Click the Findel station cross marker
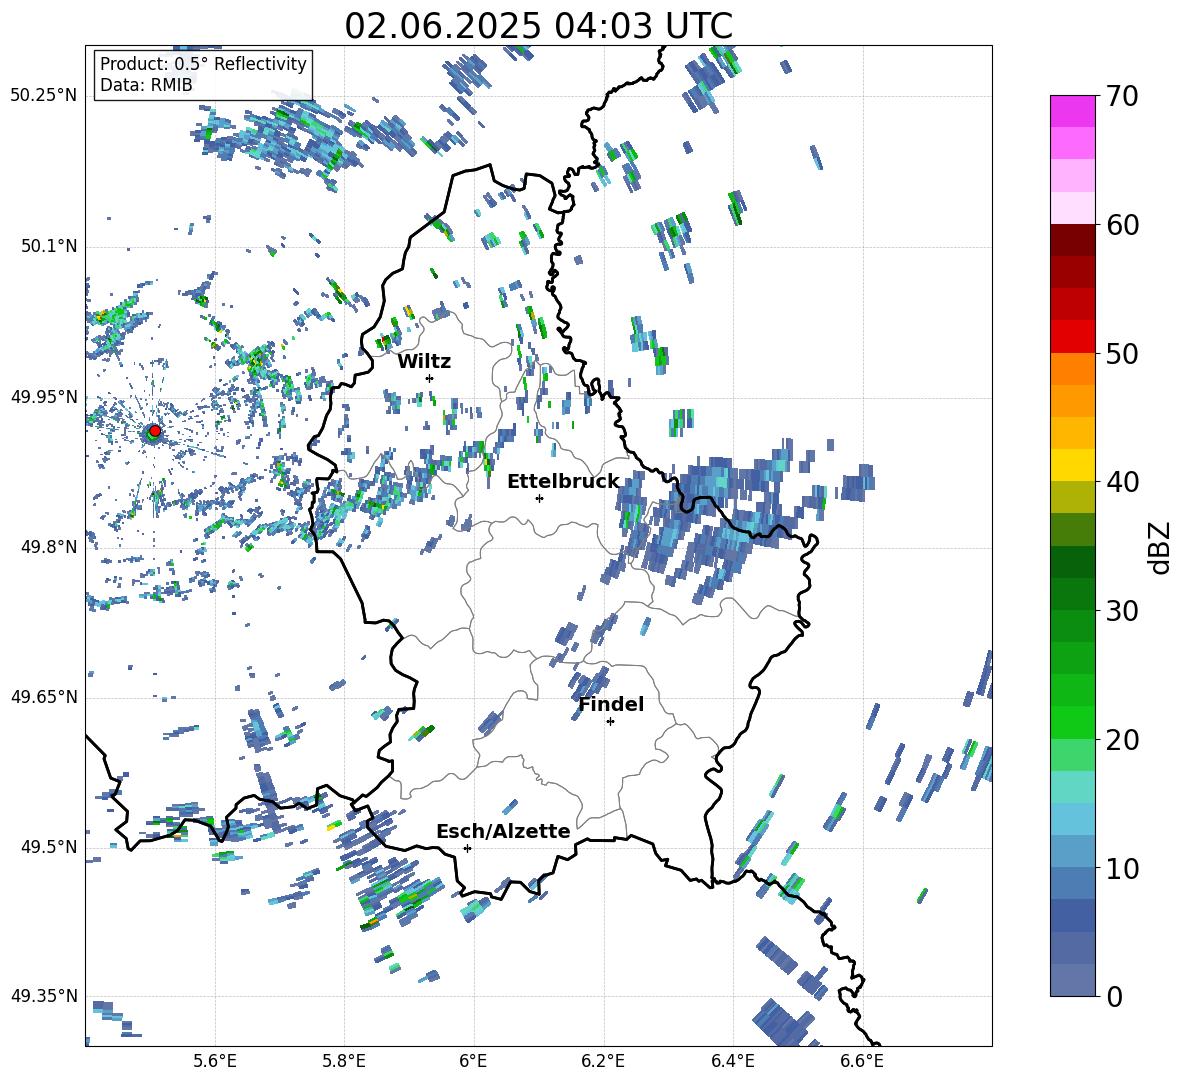Screen dimensions: 1184x1081 (x=610, y=722)
